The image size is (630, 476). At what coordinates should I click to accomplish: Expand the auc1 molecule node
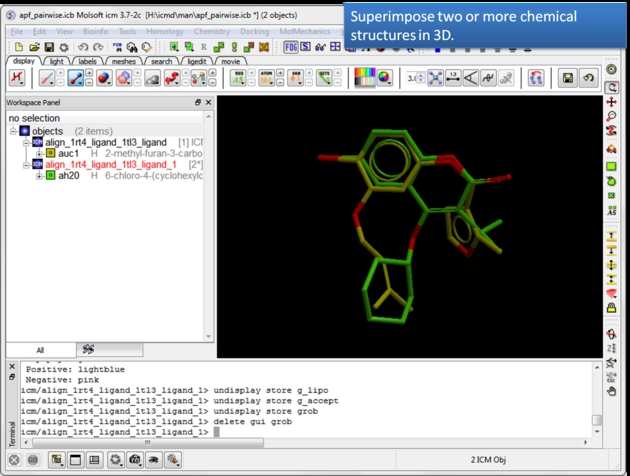tap(38, 154)
